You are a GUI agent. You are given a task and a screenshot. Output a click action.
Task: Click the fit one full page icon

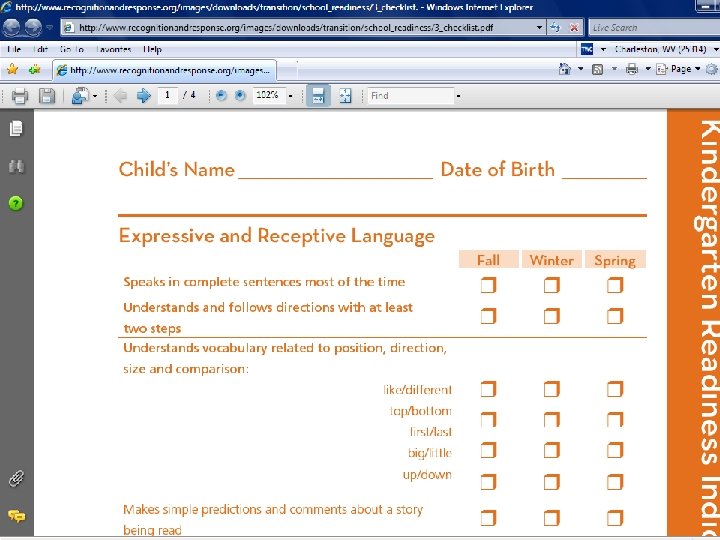tap(345, 96)
